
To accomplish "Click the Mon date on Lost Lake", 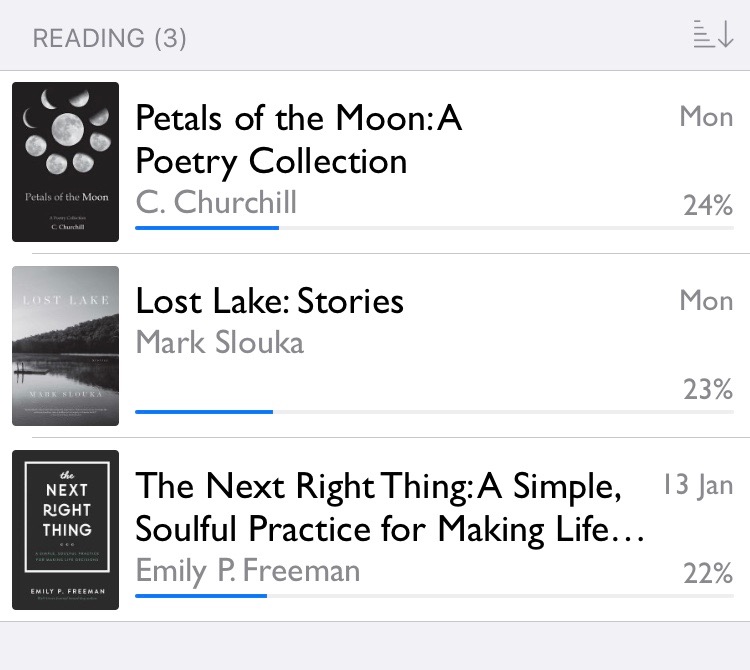I will (706, 300).
